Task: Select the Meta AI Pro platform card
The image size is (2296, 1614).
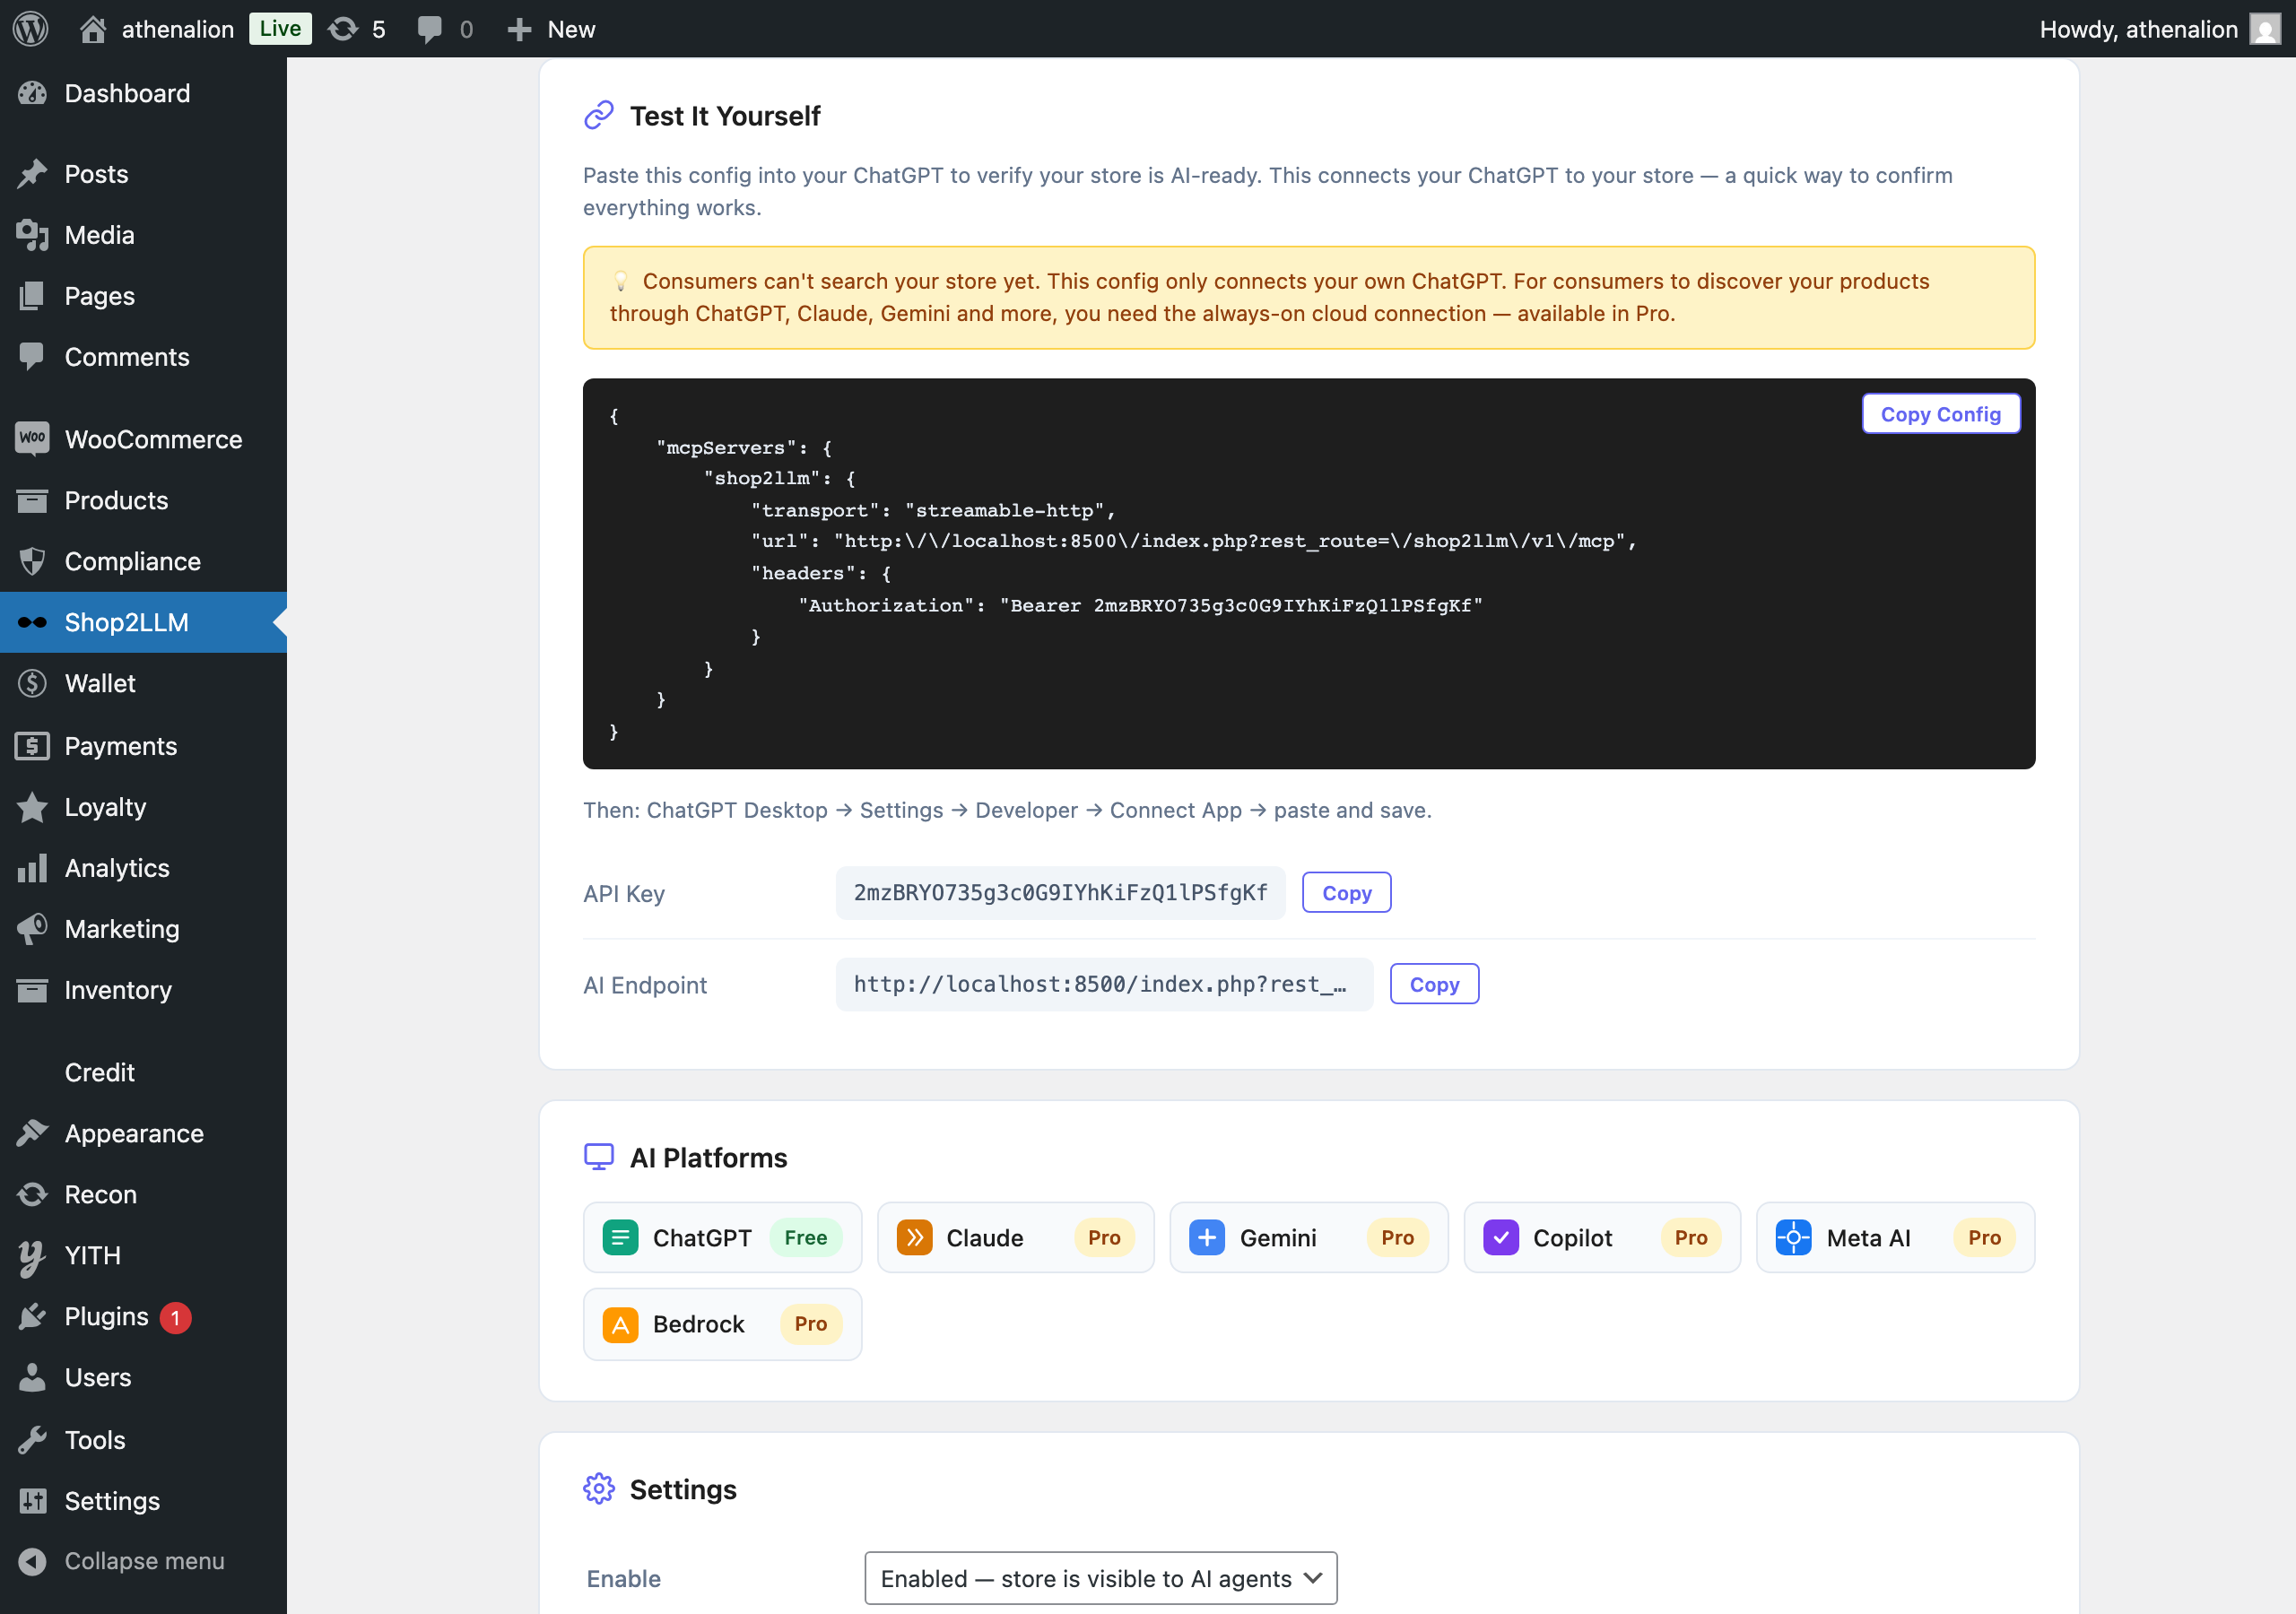Action: pos(1895,1237)
